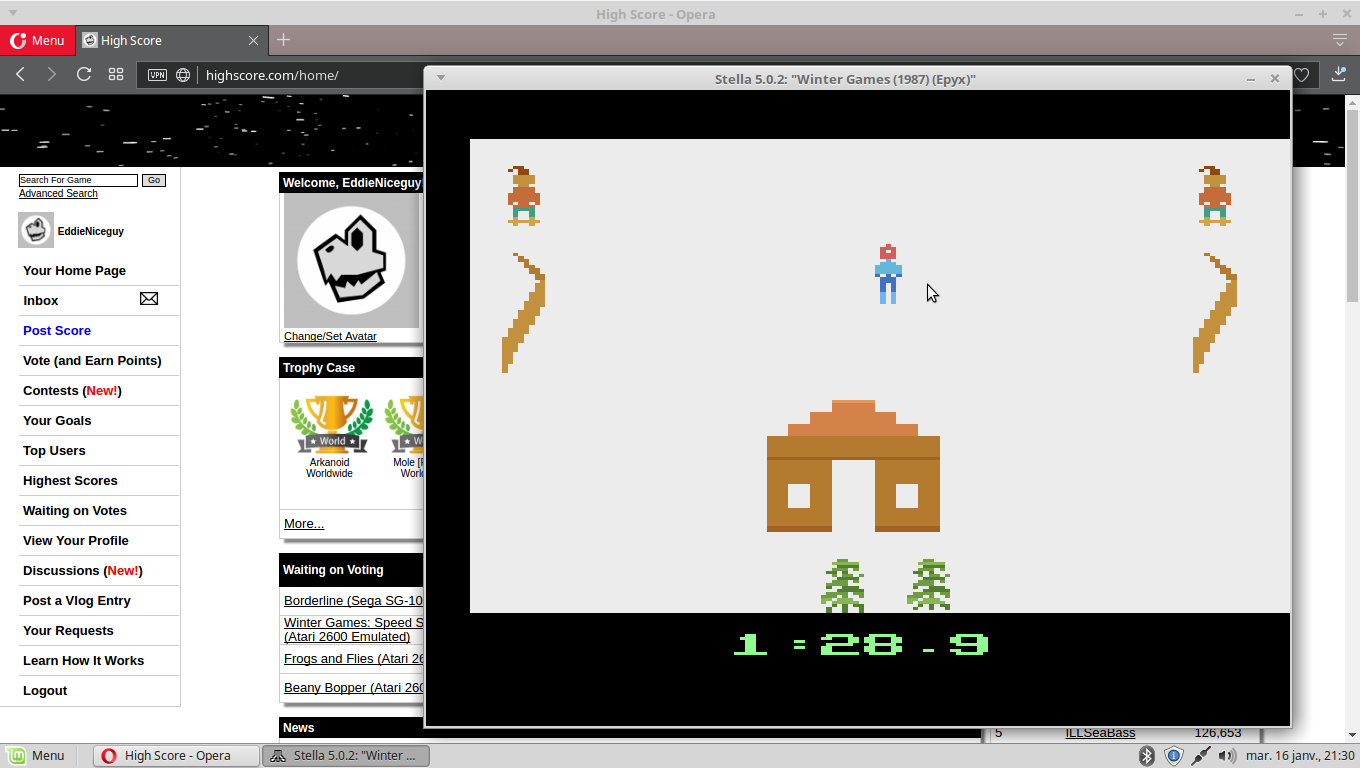Open Your Goals in sidebar
Viewport: 1360px width, 768px height.
tap(57, 420)
